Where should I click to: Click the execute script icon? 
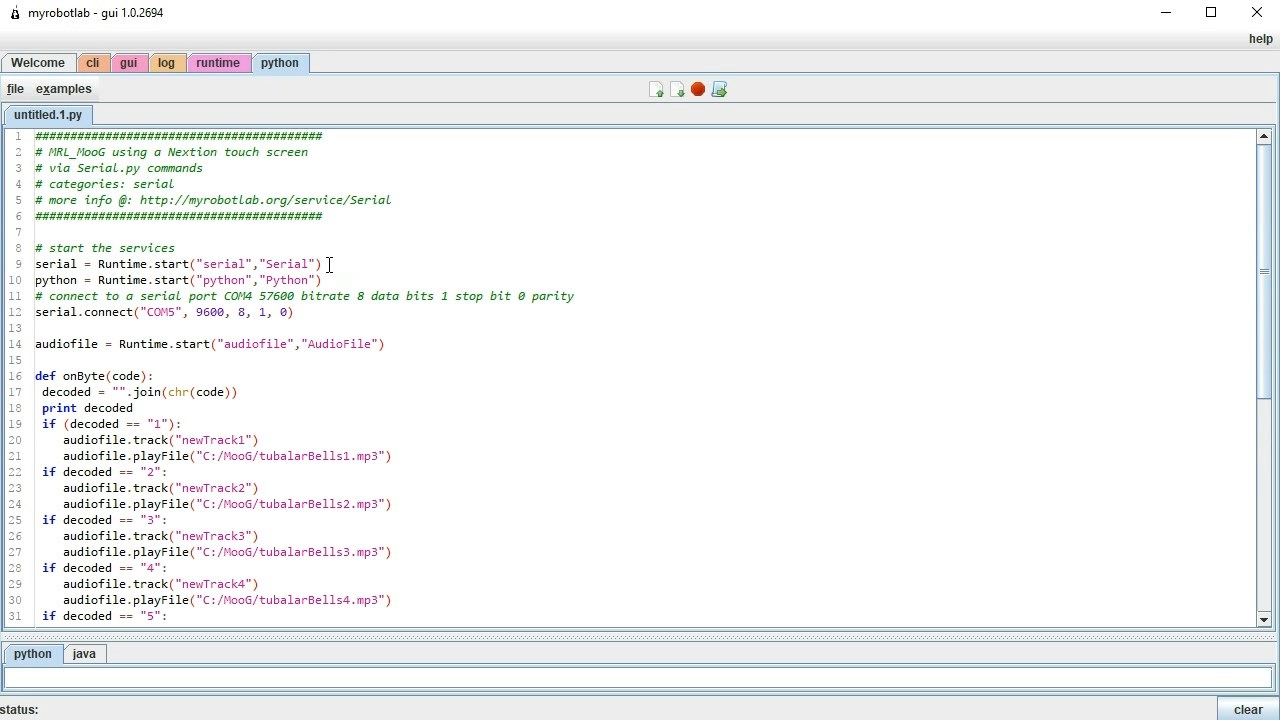pyautogui.click(x=719, y=90)
